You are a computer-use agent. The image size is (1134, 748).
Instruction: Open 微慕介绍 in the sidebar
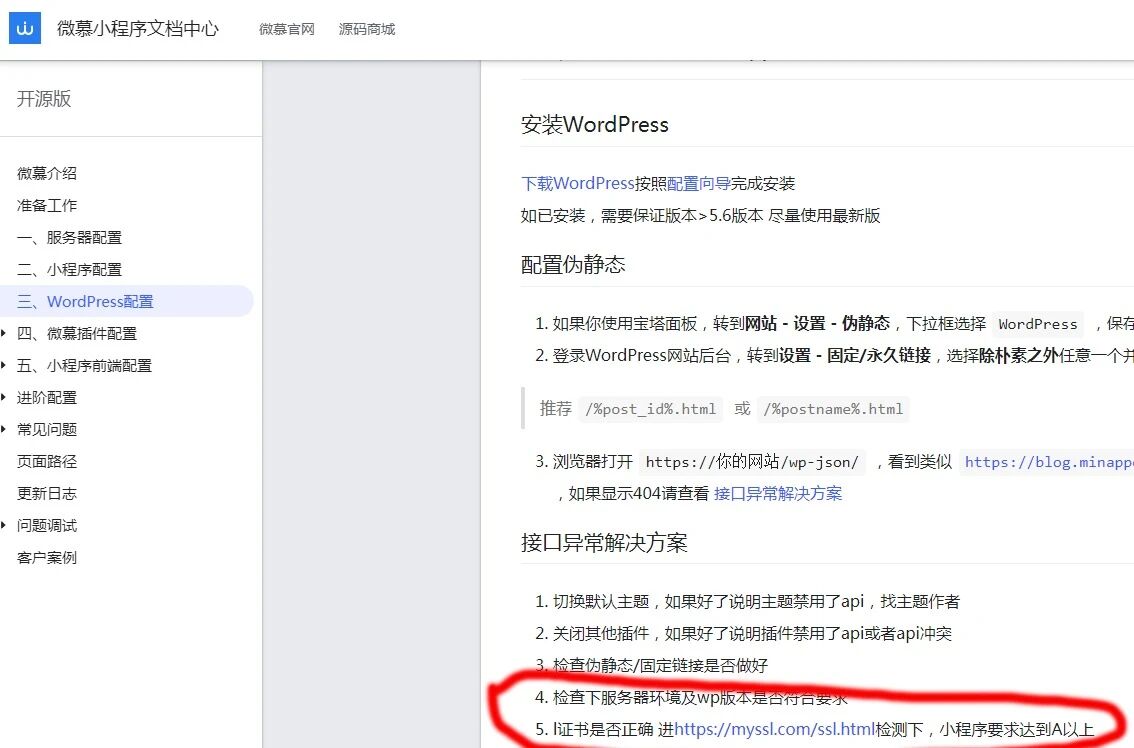tap(47, 173)
